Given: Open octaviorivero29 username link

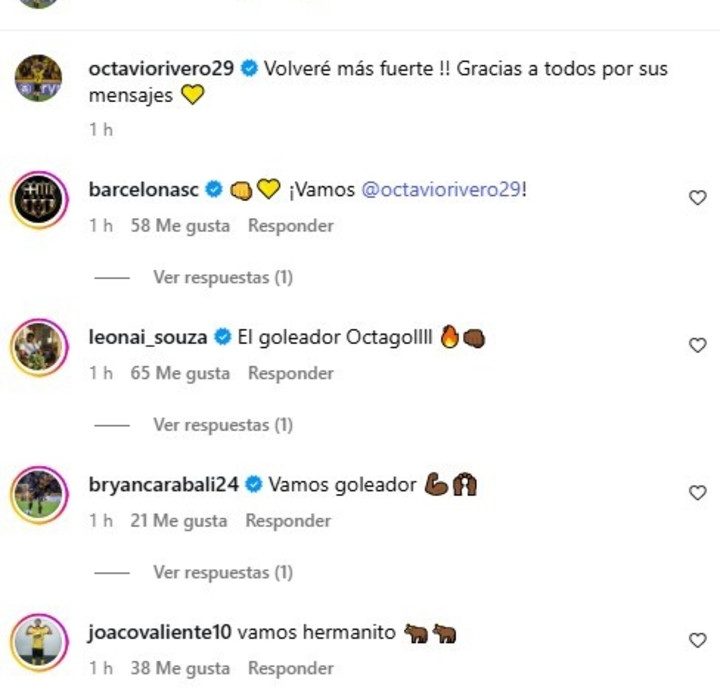Looking at the screenshot, I should coord(161,68).
